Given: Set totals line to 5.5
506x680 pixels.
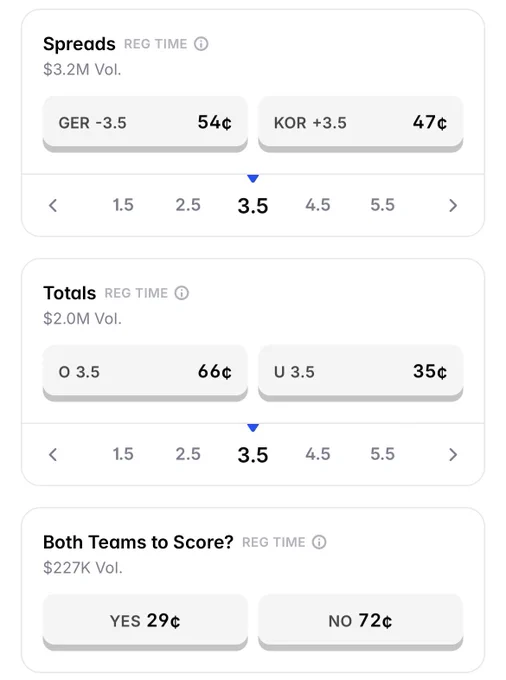Looking at the screenshot, I should pyautogui.click(x=382, y=454).
